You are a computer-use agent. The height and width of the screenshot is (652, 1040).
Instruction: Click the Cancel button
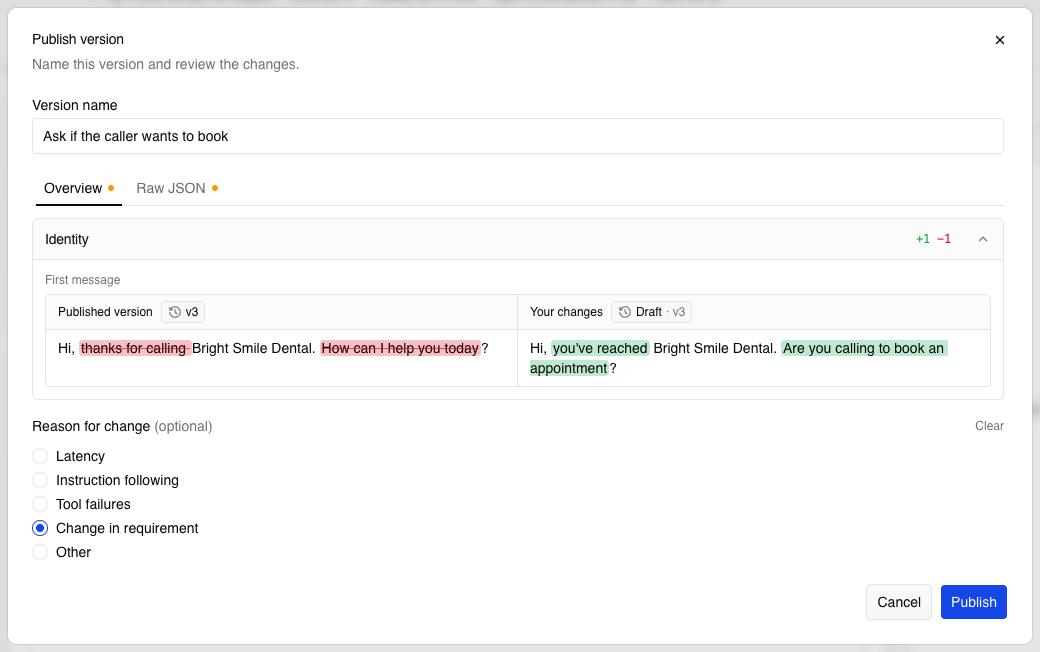click(899, 602)
